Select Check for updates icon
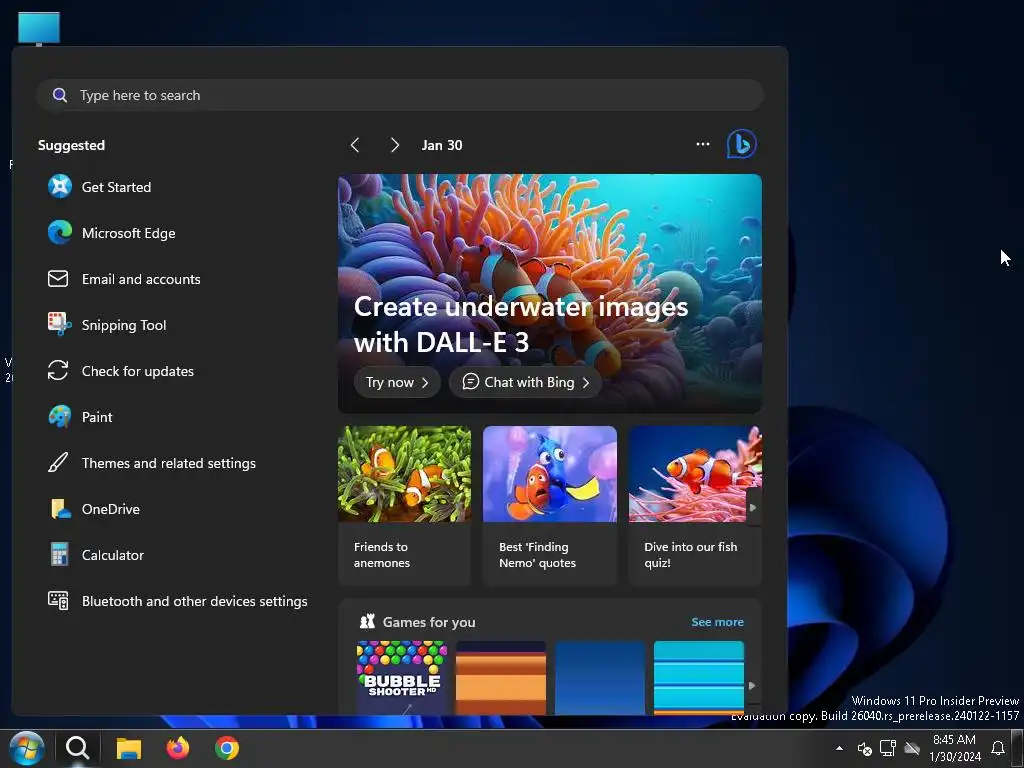The height and width of the screenshot is (768, 1024). click(x=58, y=370)
